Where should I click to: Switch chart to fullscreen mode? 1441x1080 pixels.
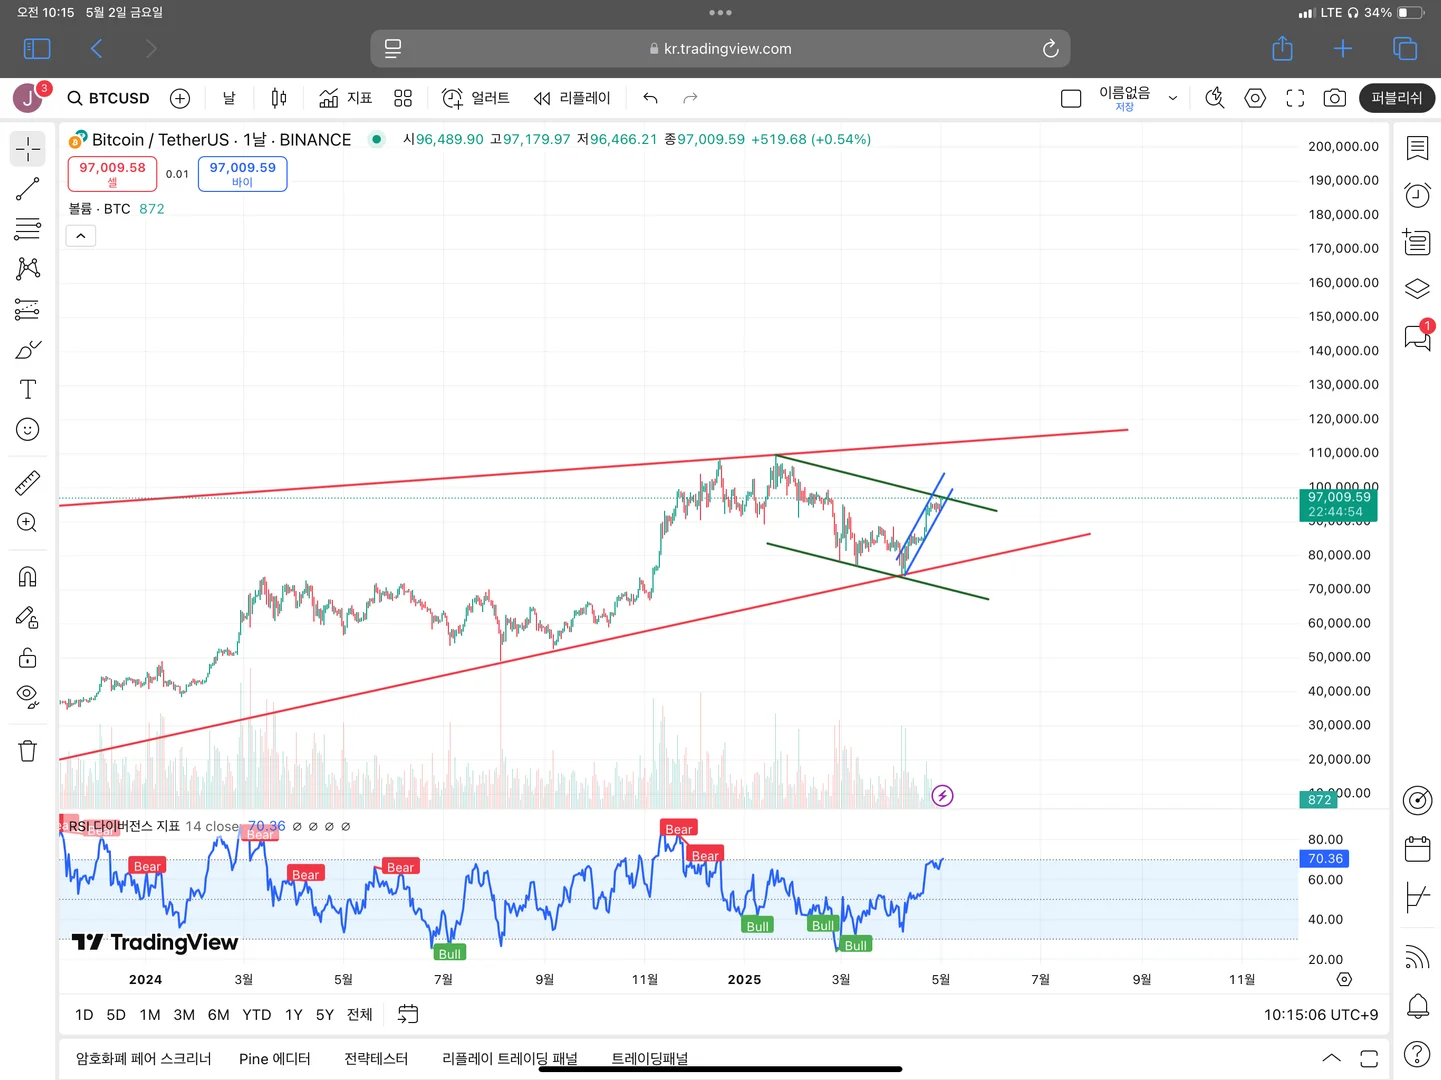[x=1295, y=98]
